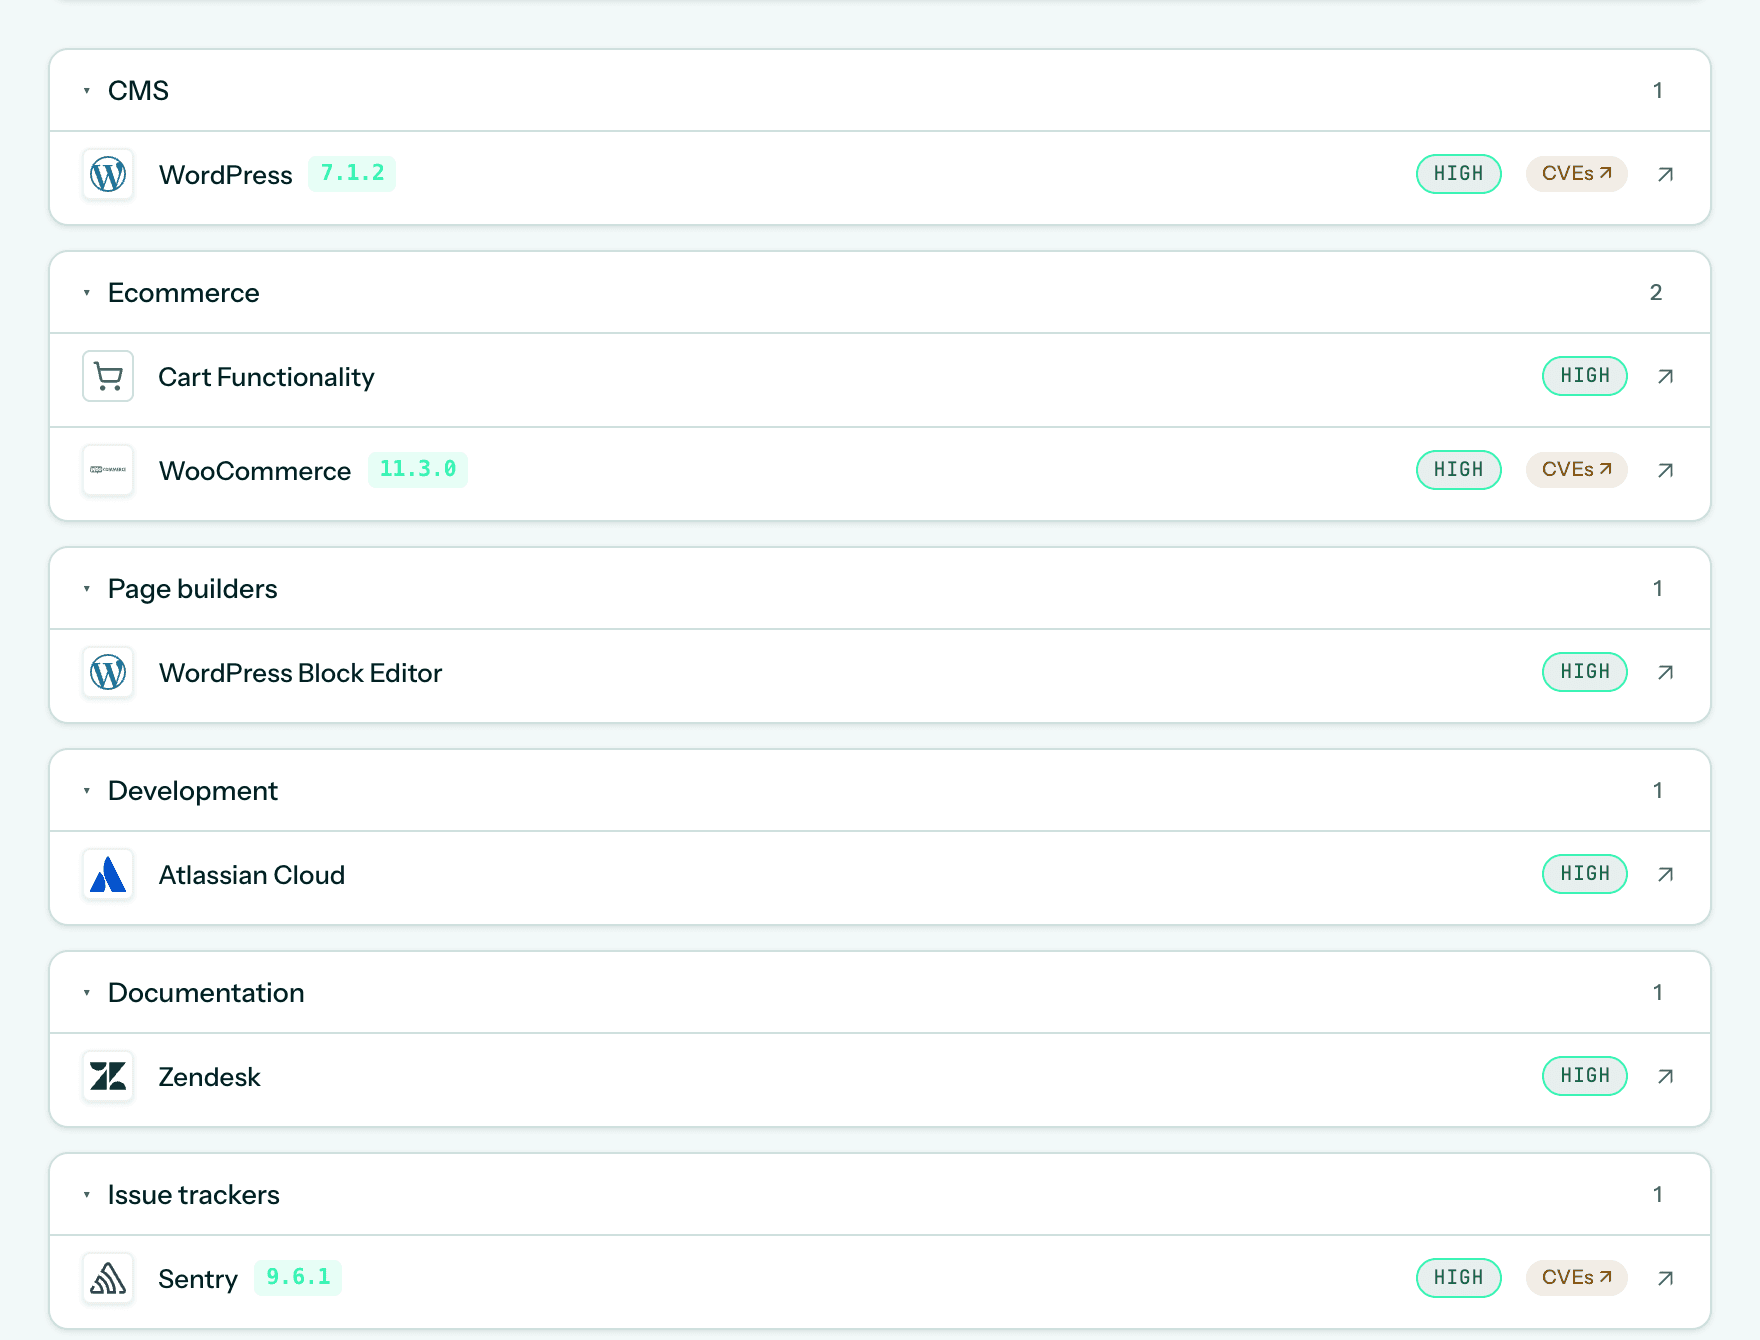
Task: Click the HIGH badge for Sentry
Action: click(x=1458, y=1278)
